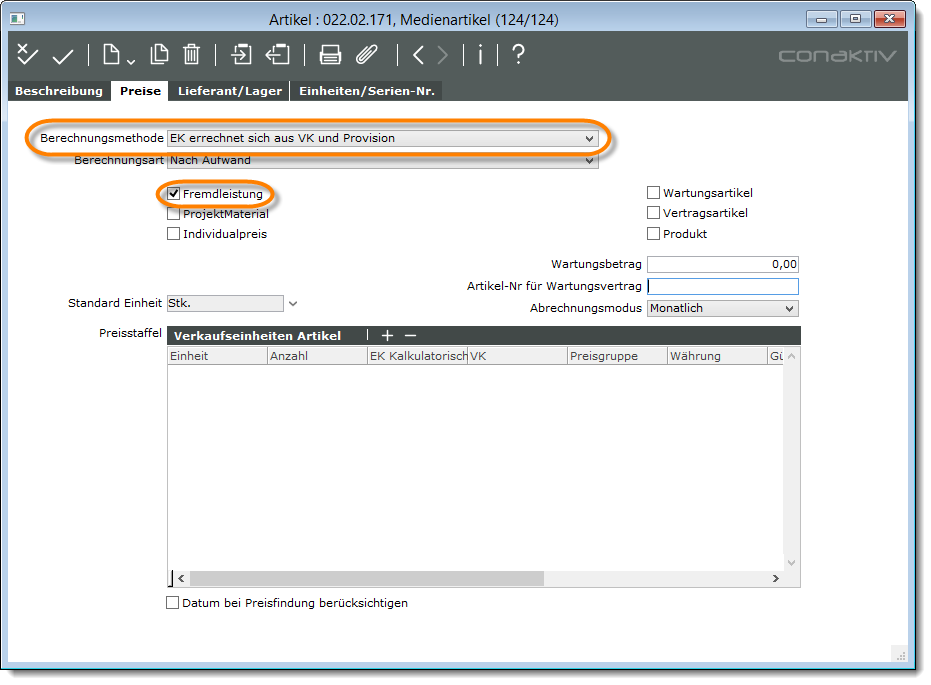
Task: Open the Standard Einheit dropdown arrow
Action: point(293,303)
